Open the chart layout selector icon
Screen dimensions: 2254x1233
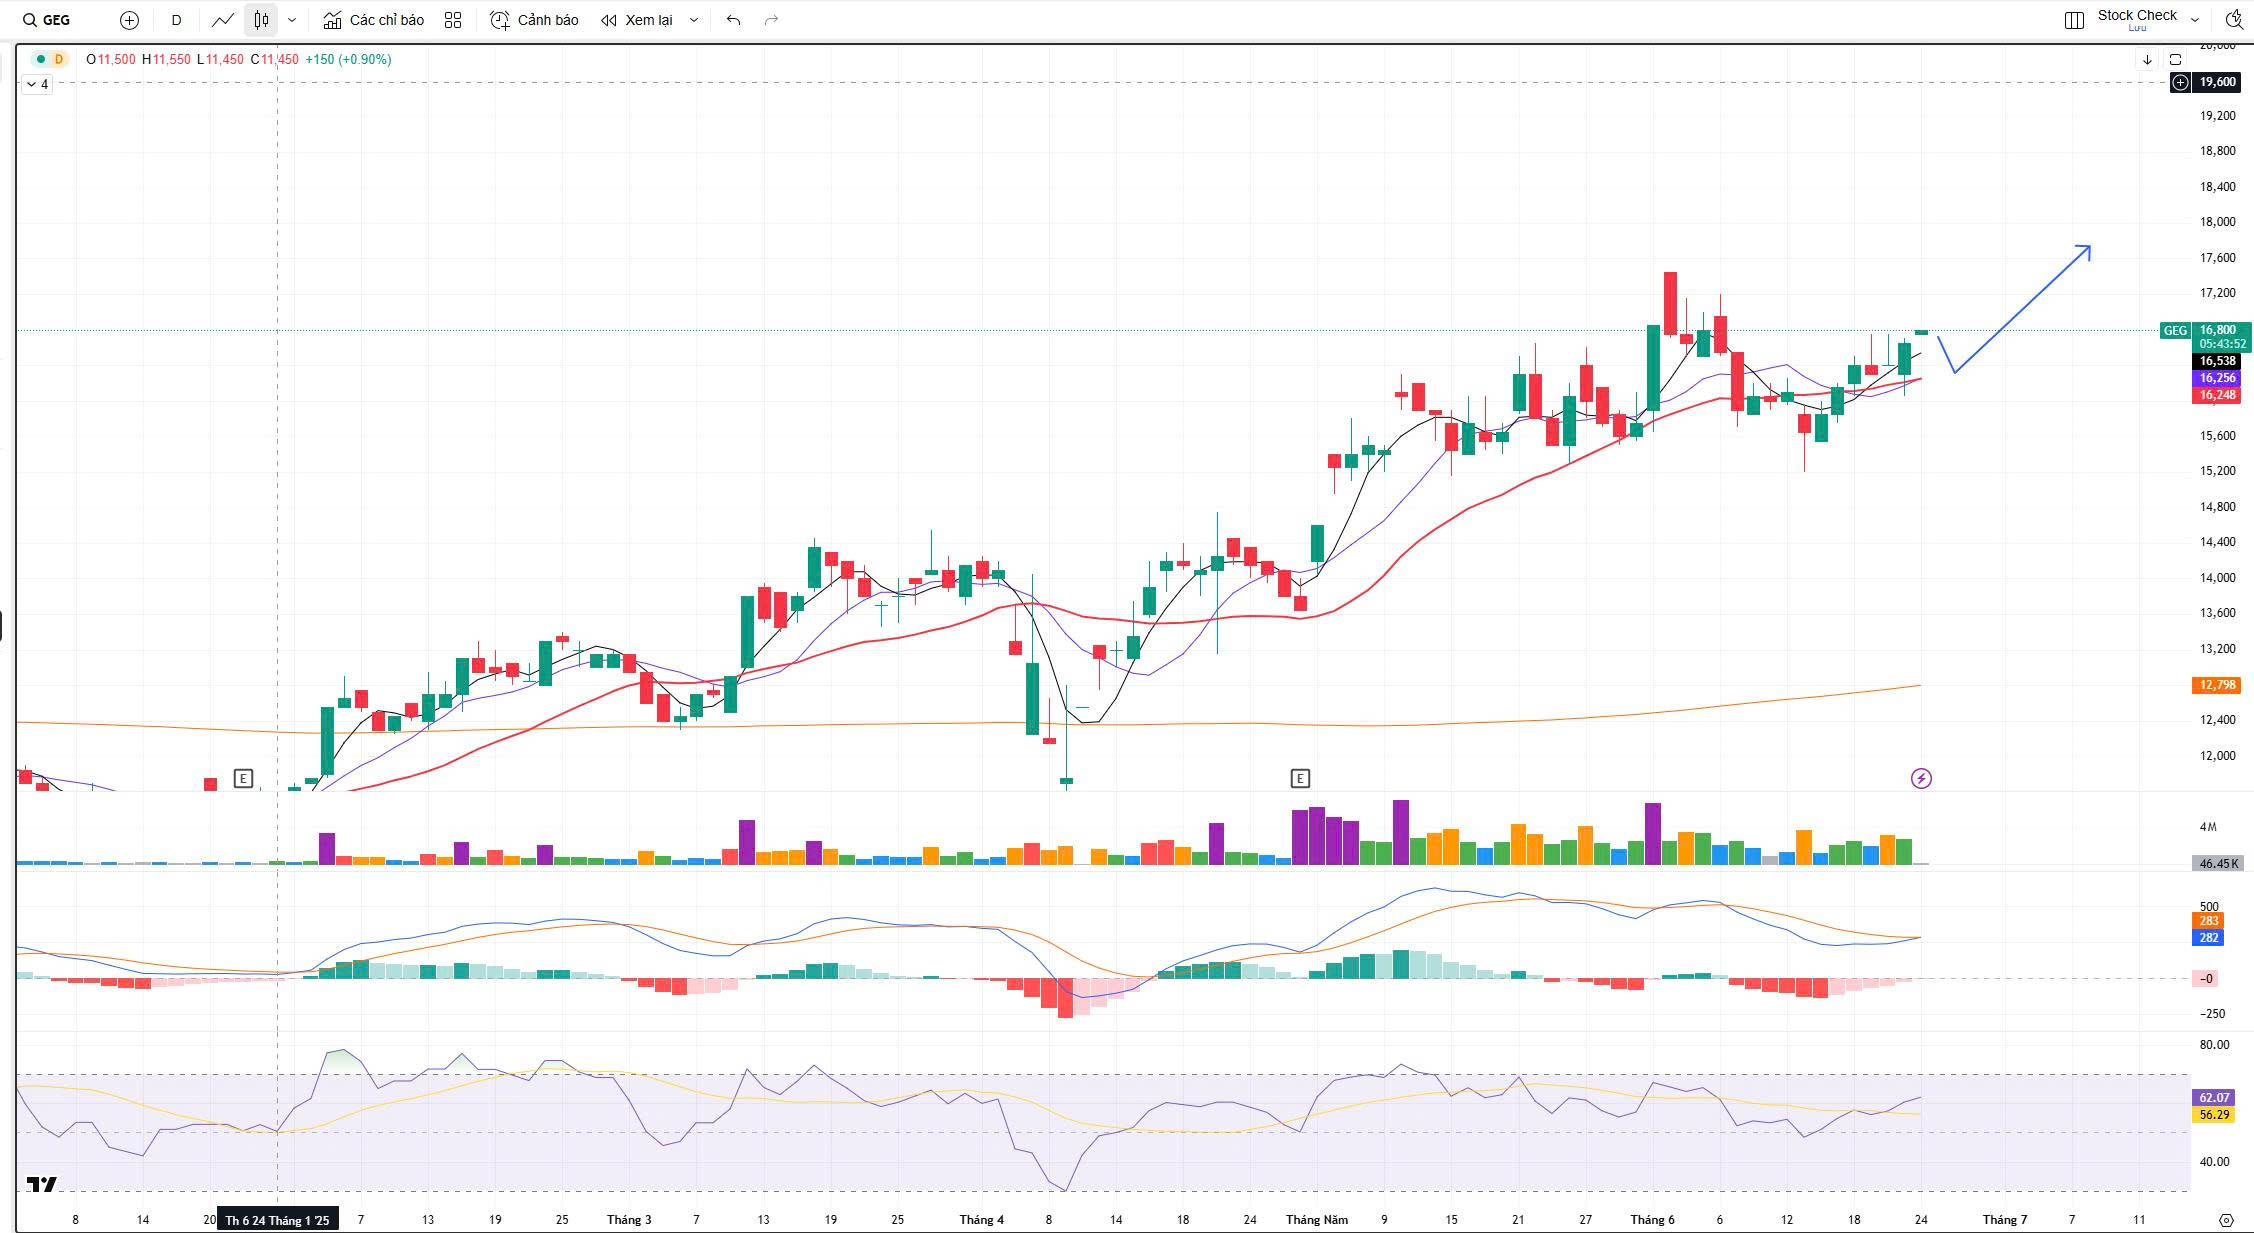pyautogui.click(x=2074, y=20)
